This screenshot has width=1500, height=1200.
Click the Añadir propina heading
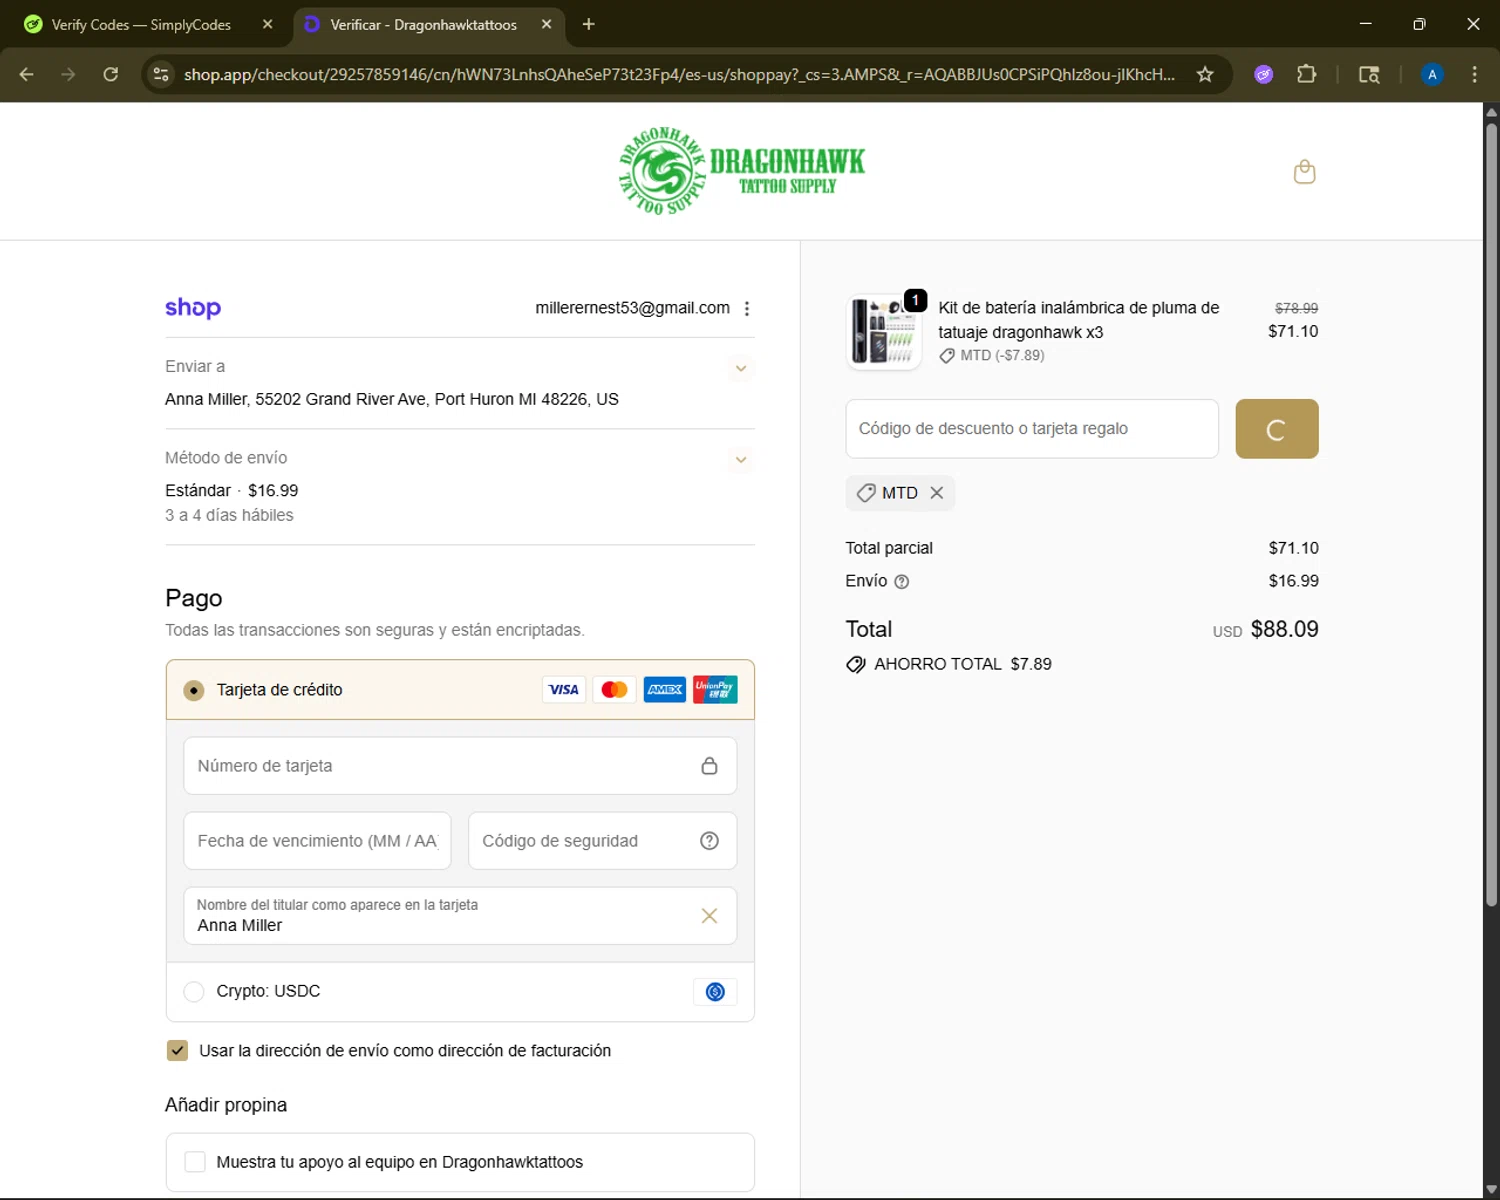point(226,1105)
